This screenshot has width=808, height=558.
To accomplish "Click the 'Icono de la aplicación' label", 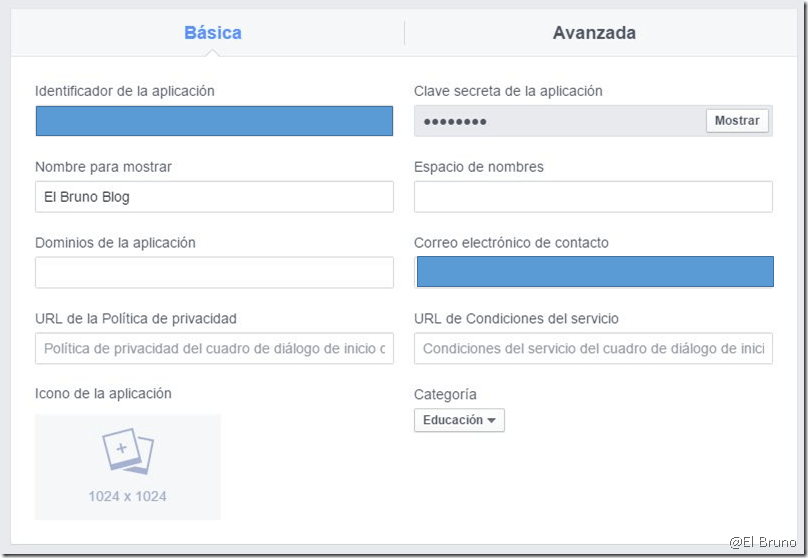I will tap(103, 394).
